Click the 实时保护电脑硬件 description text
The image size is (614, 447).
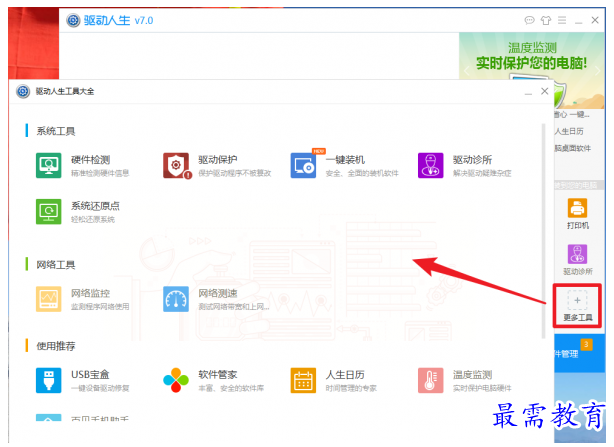coord(482,388)
